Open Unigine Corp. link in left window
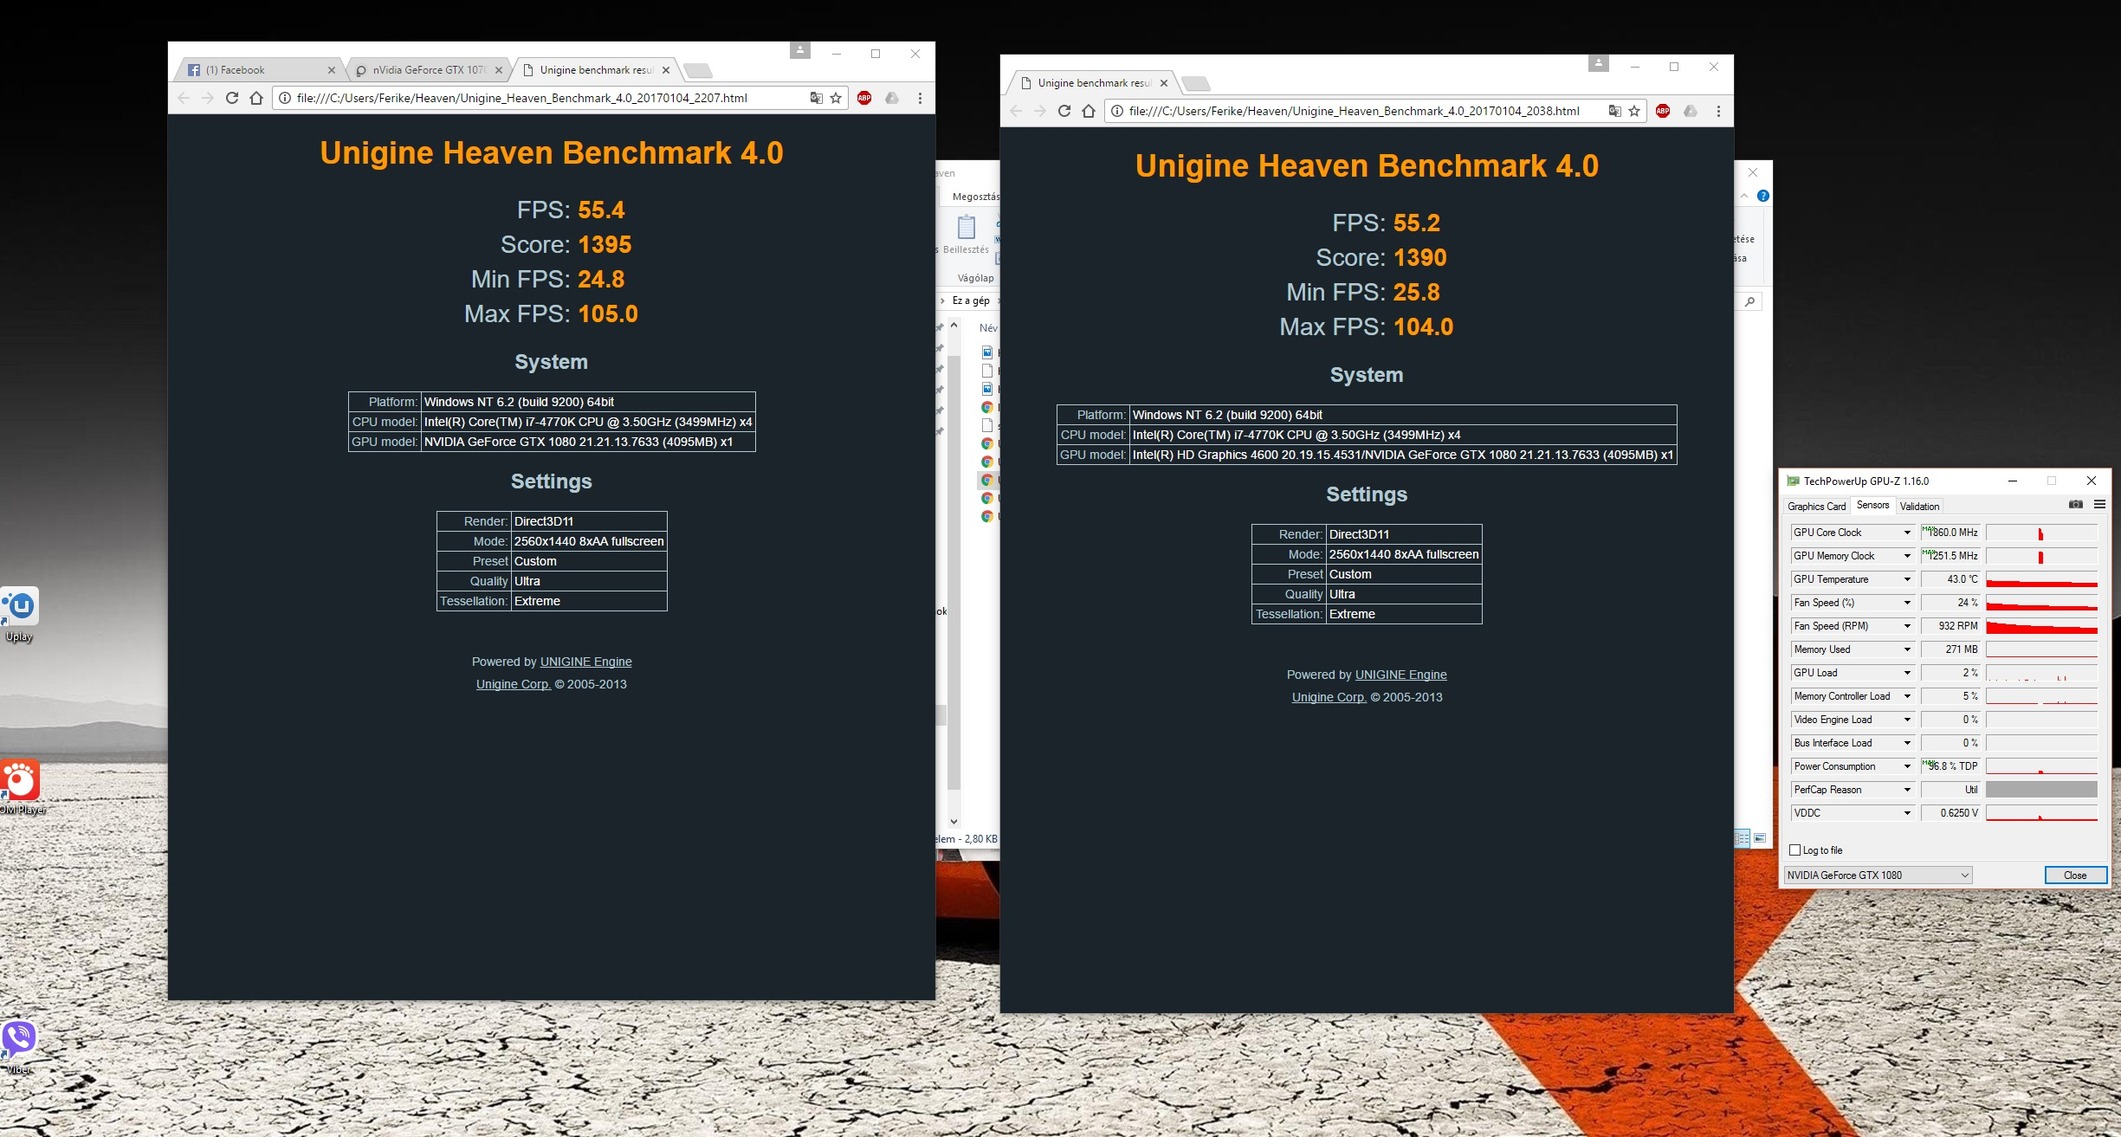 click(x=513, y=685)
